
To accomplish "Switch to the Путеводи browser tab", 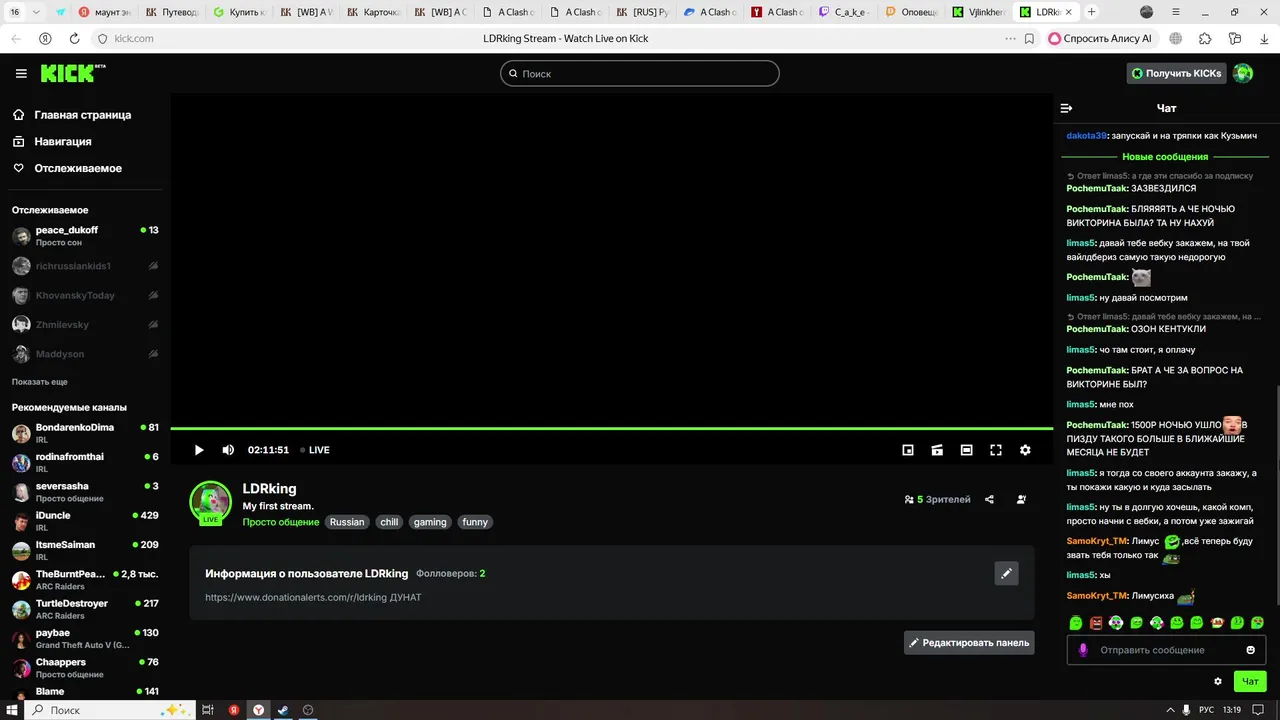I will (x=173, y=12).
